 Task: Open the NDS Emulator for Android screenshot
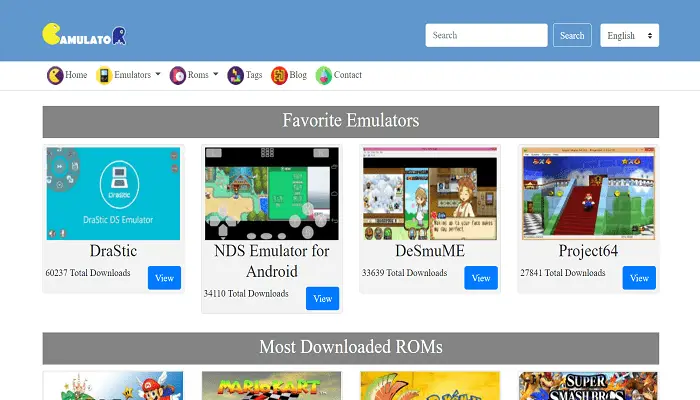[271, 194]
